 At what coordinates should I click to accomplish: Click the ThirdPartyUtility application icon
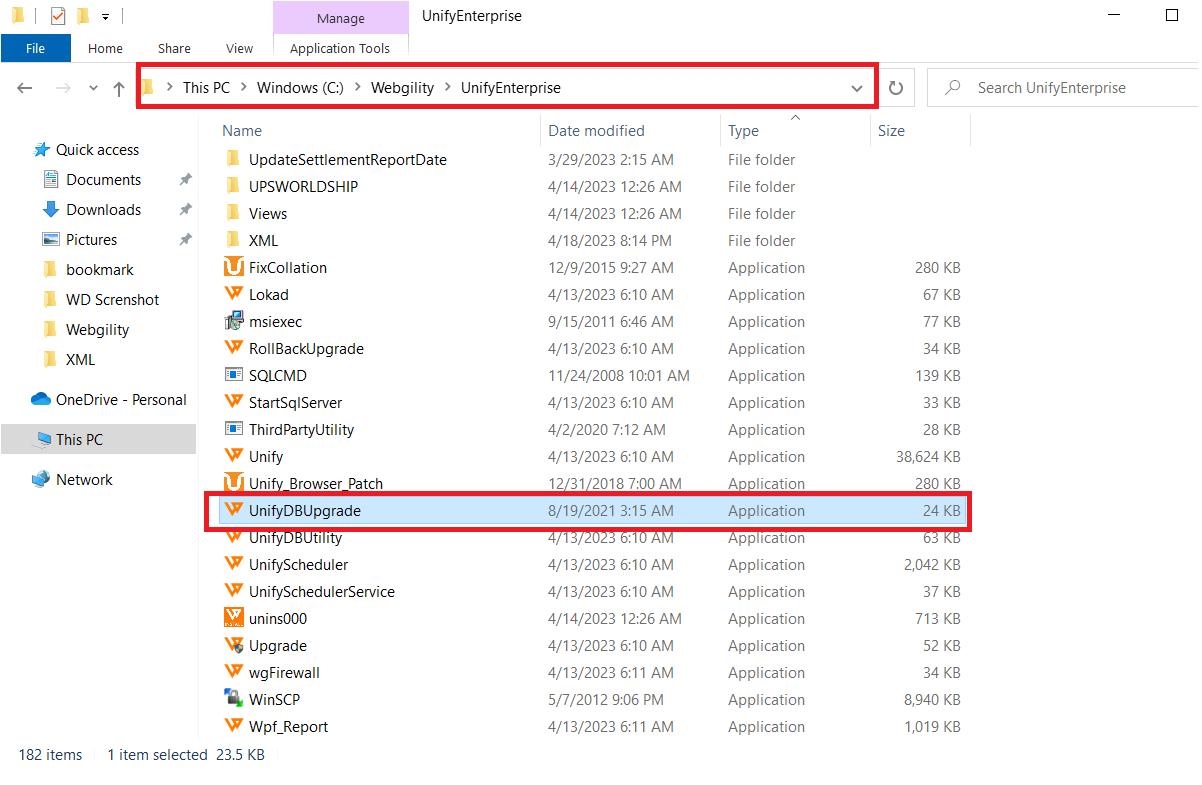click(x=233, y=429)
